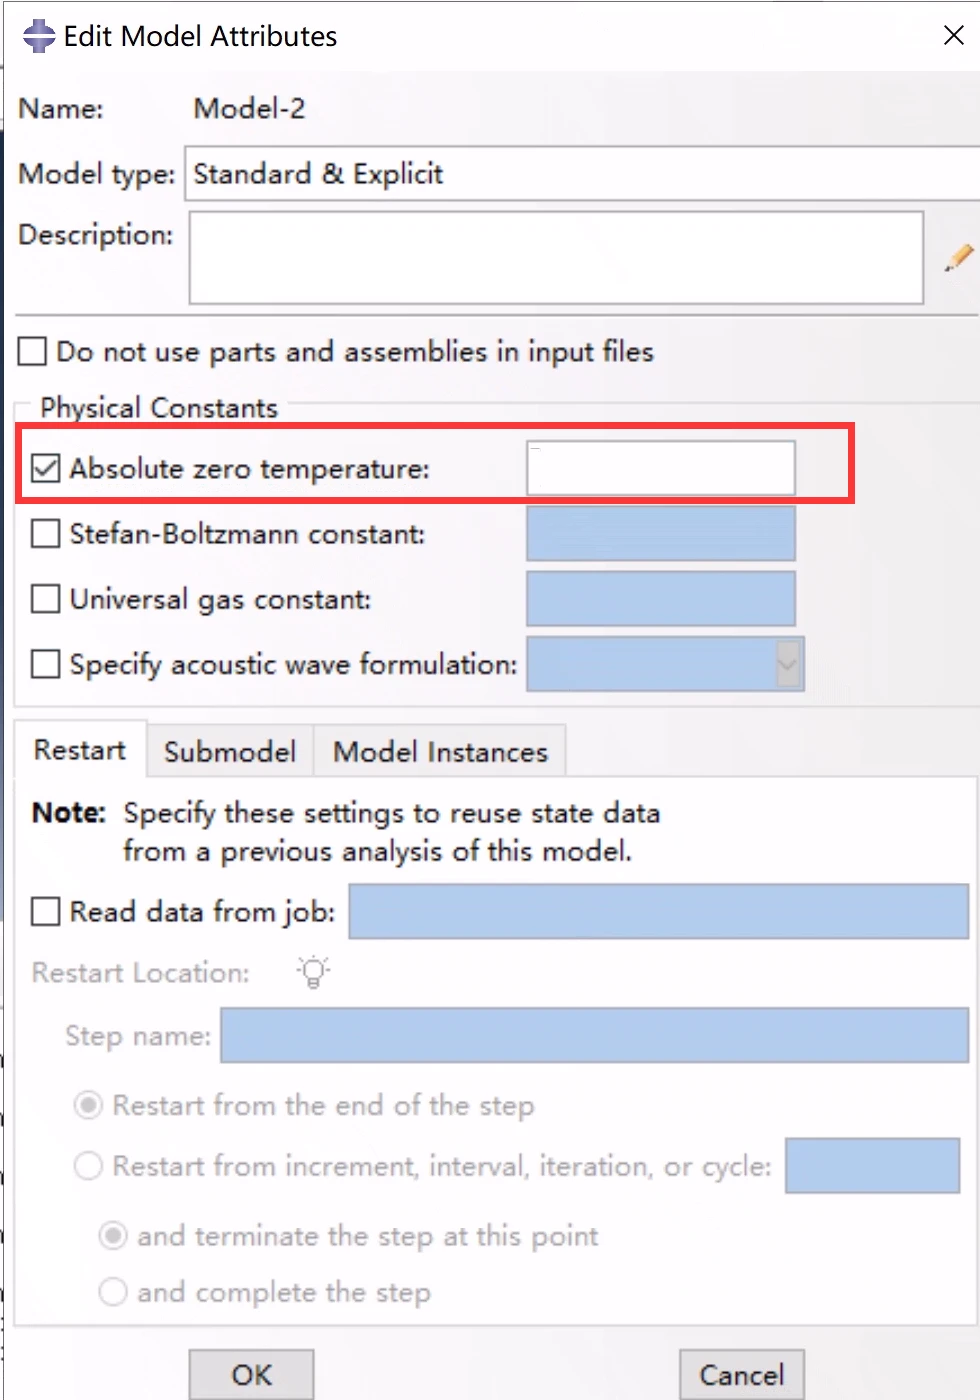Uncheck Absolute zero temperature checkbox
Screen dimensions: 980x1400
pyautogui.click(x=46, y=468)
